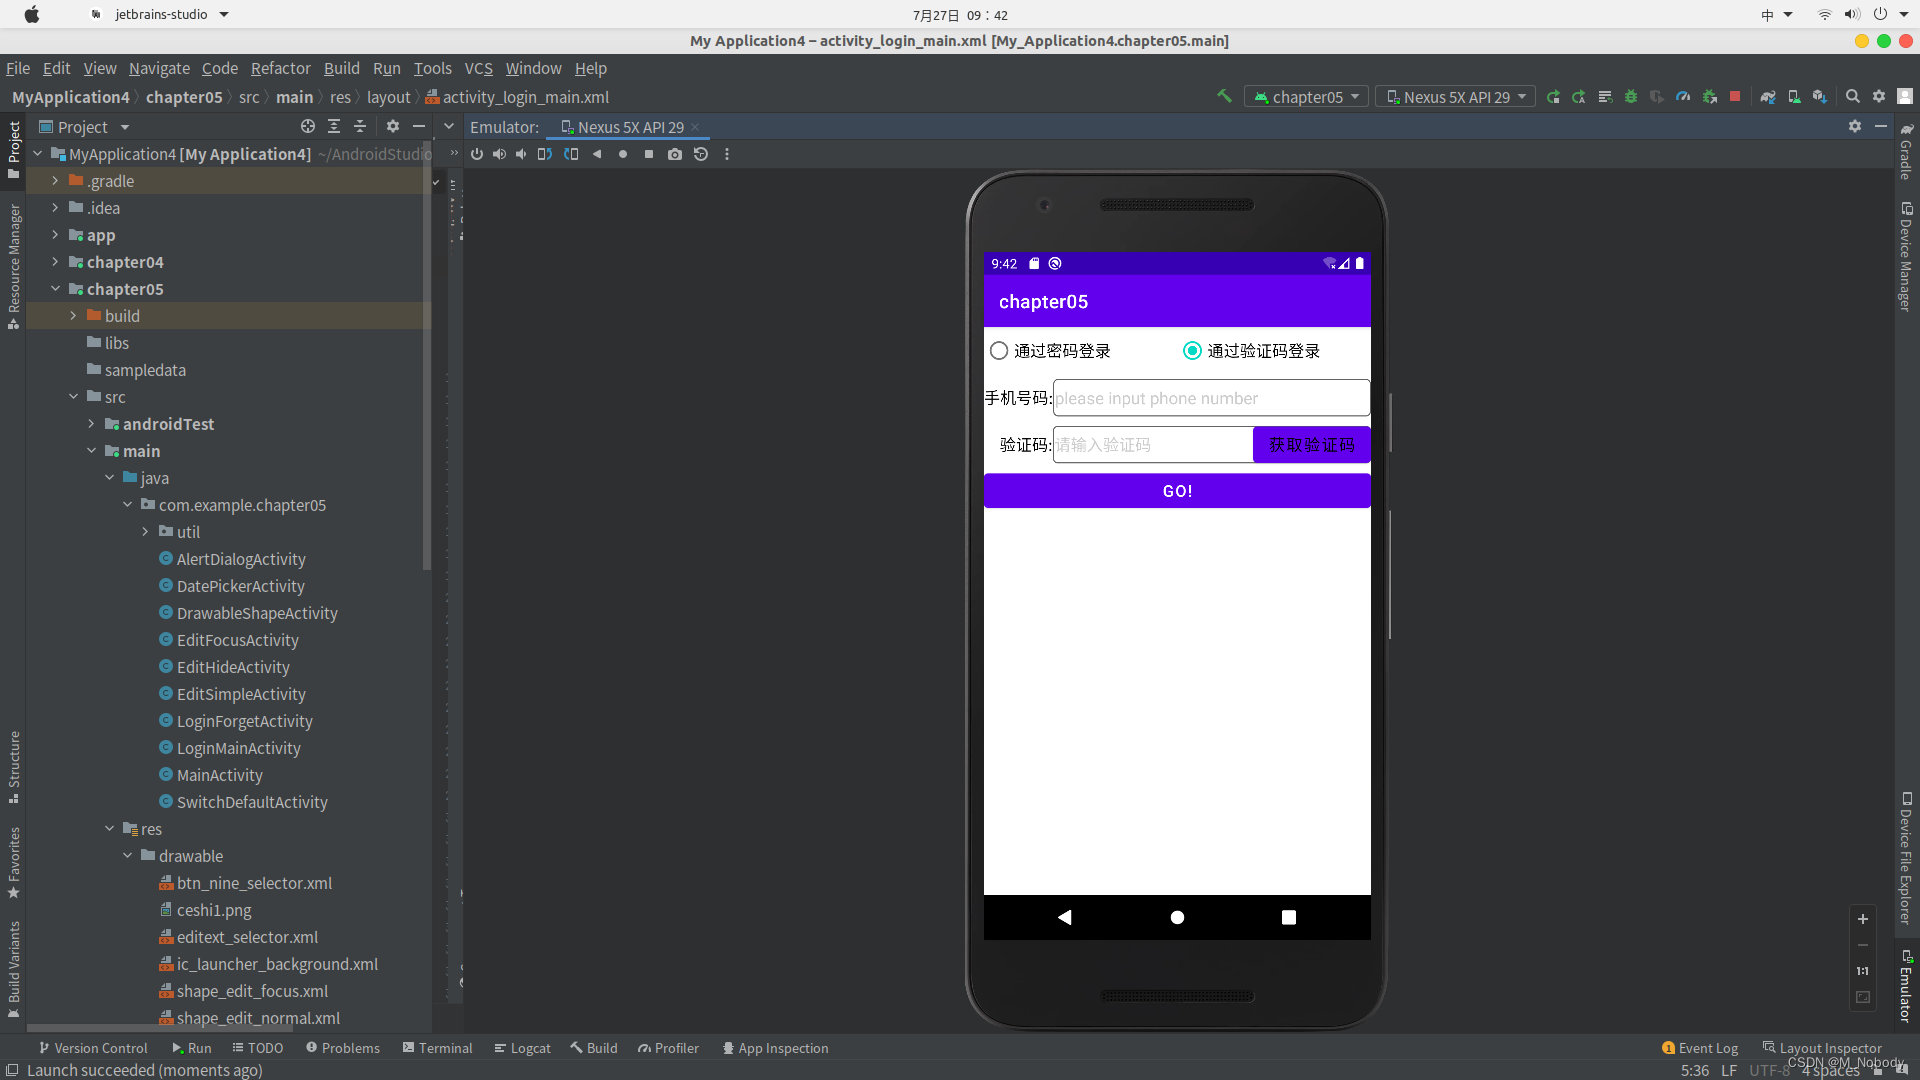Open the Nexus 5X API 29 device dropdown
The image size is (1920, 1080).
tap(1456, 97)
